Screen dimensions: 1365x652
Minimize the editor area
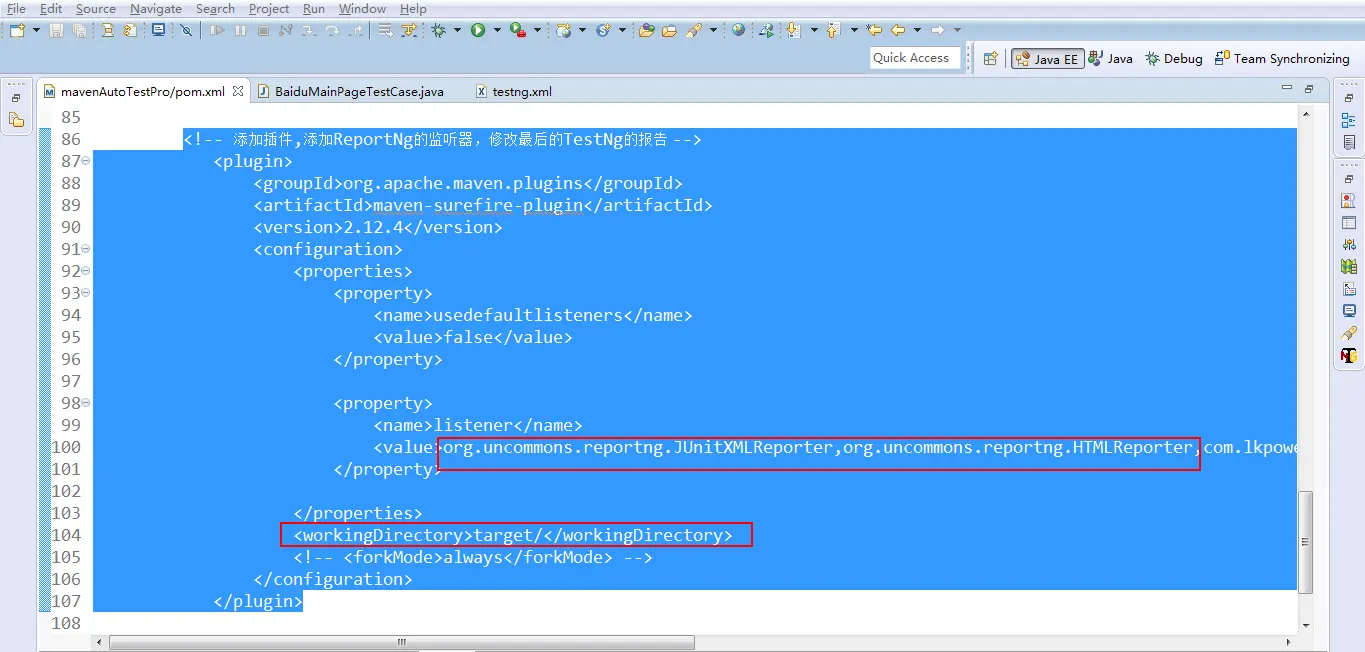[x=1287, y=89]
